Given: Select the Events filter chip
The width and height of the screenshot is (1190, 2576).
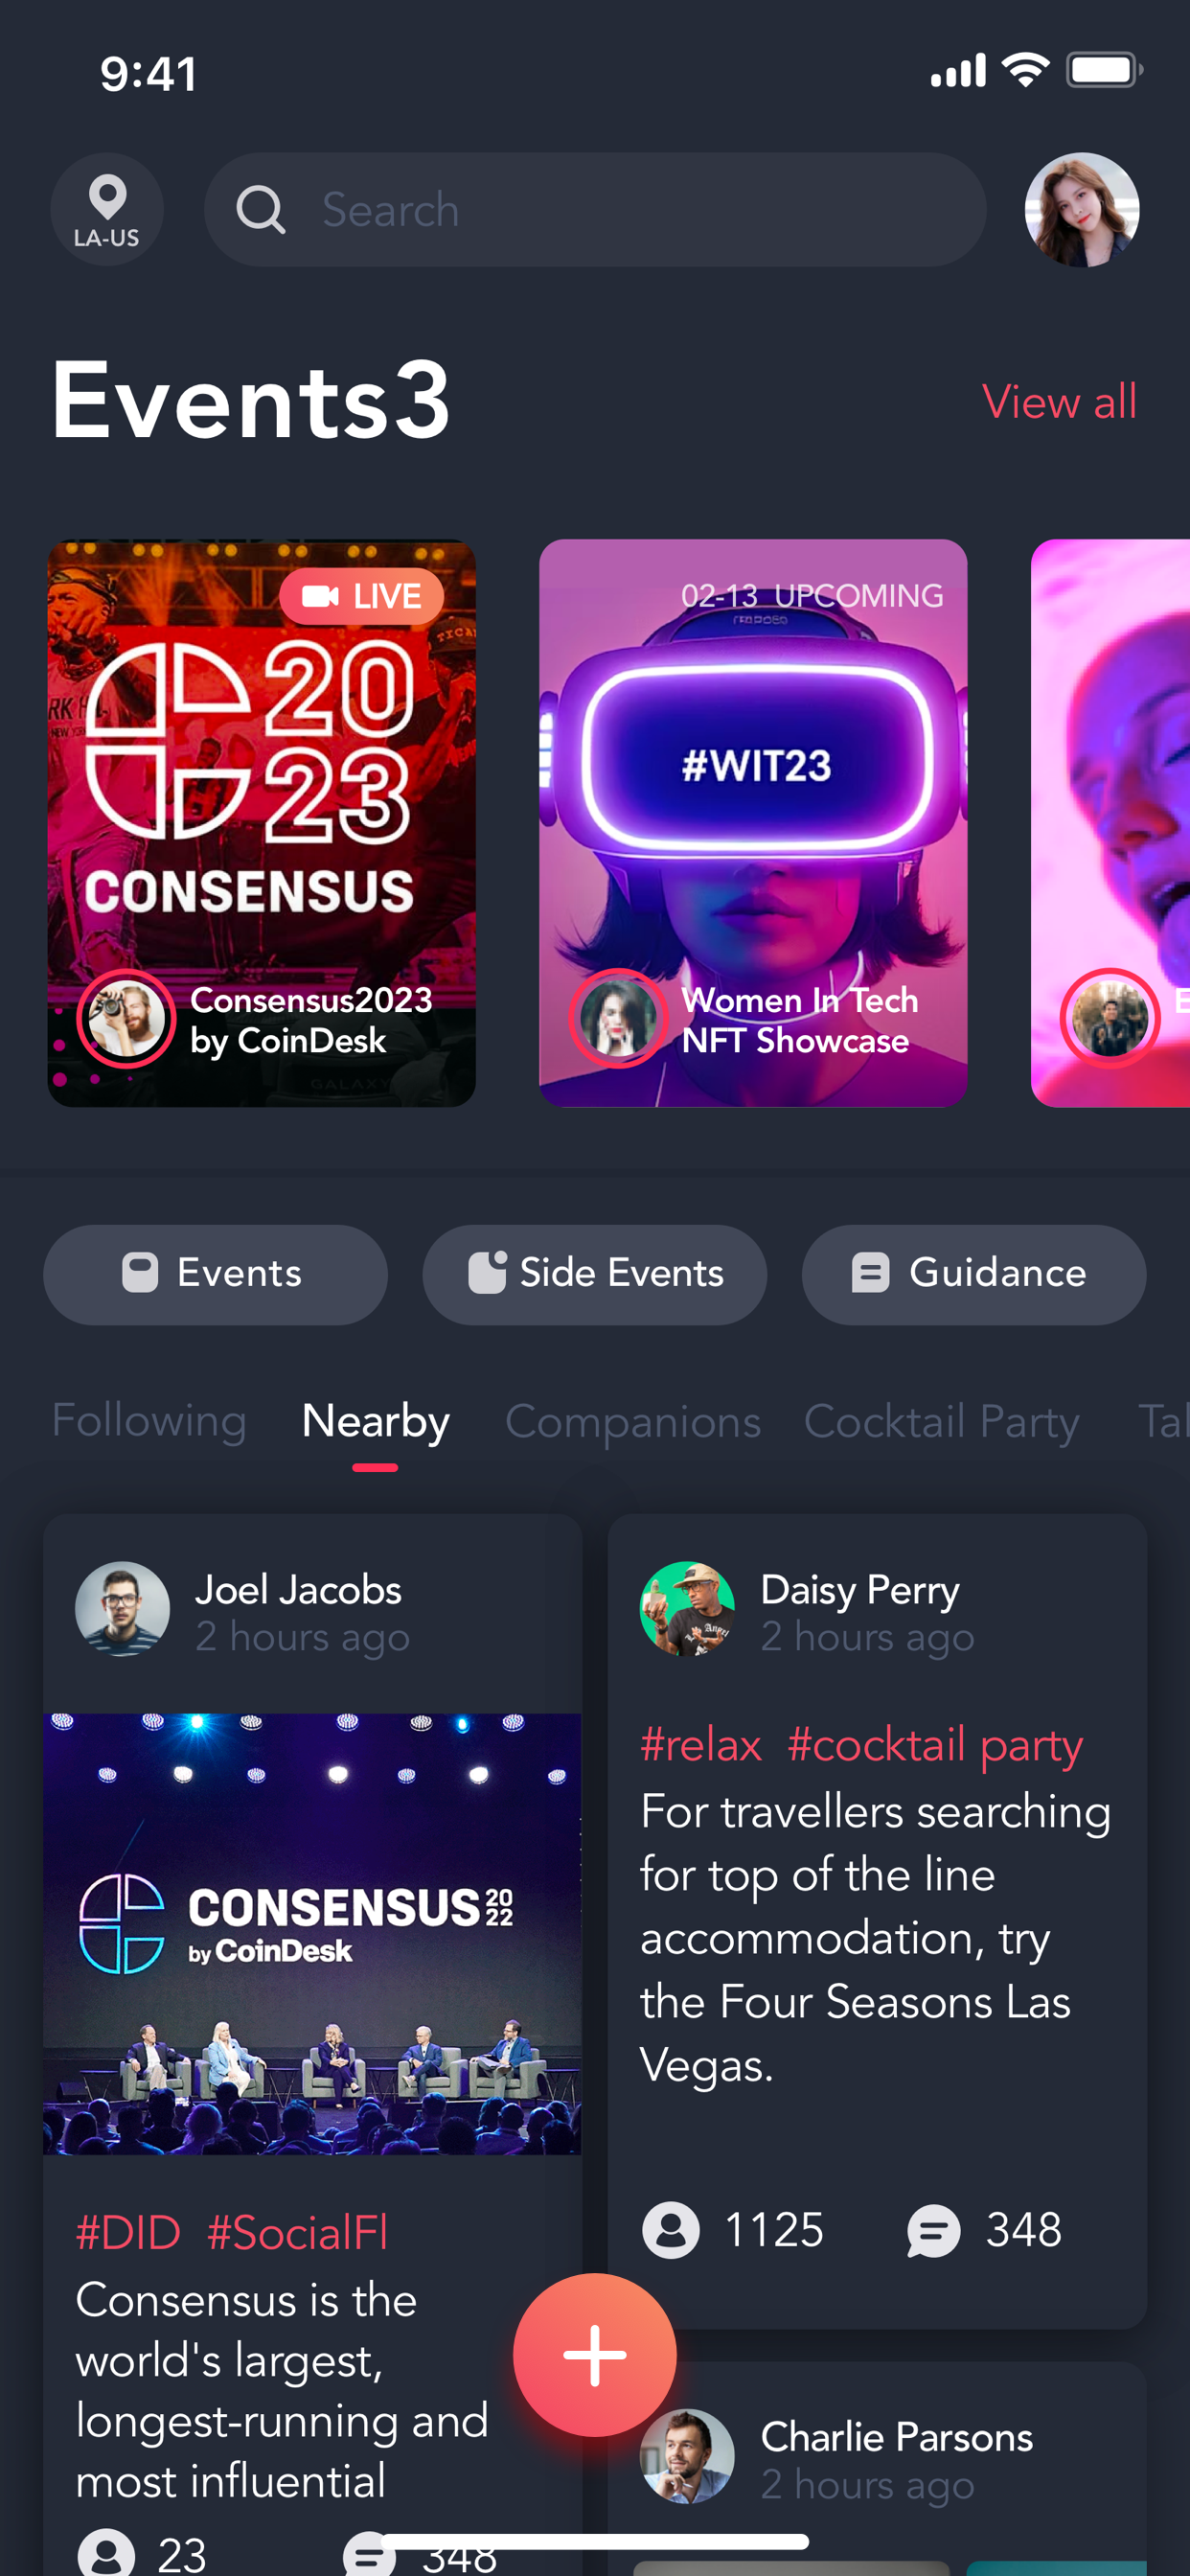Looking at the screenshot, I should click(215, 1274).
